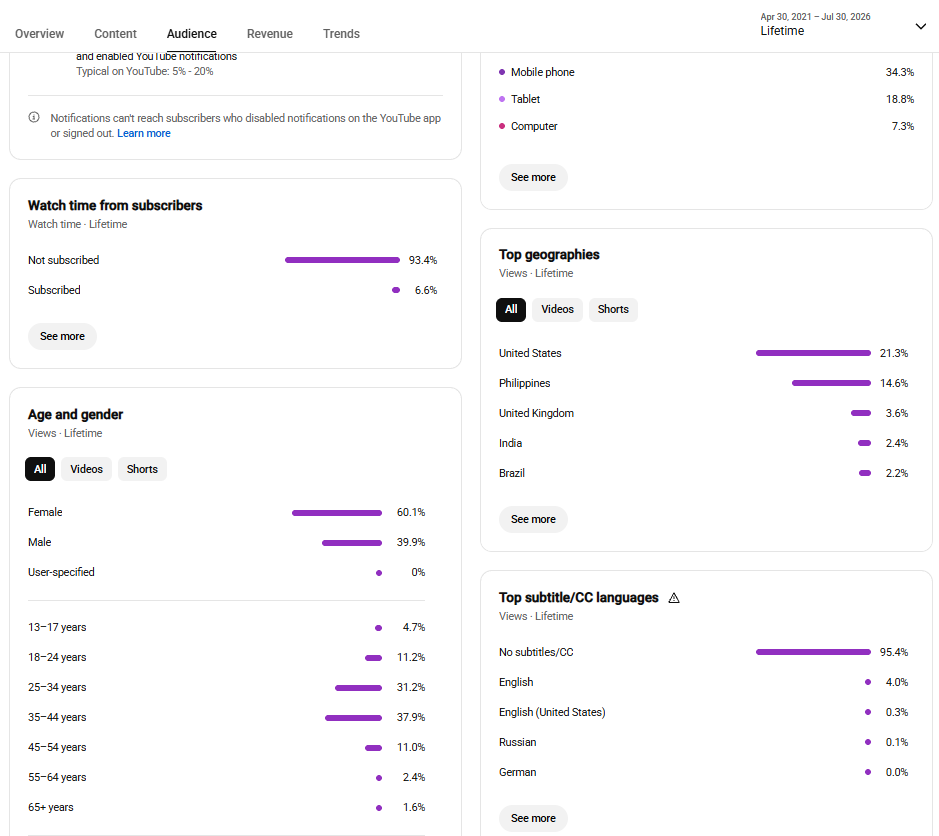The width and height of the screenshot is (939, 836).
Task: Filter Top geographies by Videos
Action: 557,310
